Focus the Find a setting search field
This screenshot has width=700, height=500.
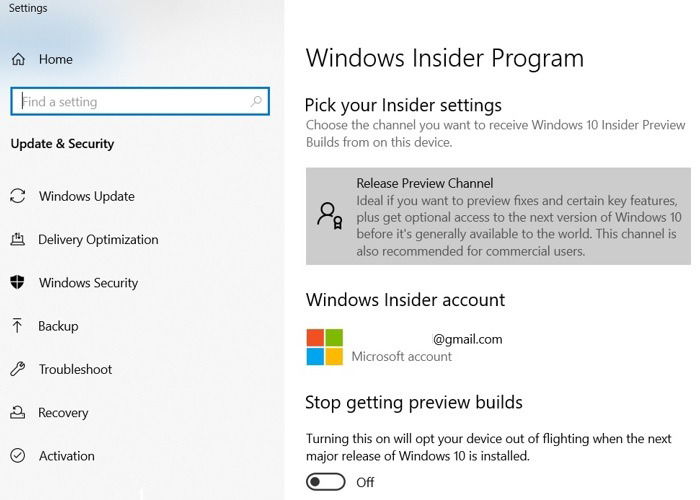pyautogui.click(x=140, y=101)
